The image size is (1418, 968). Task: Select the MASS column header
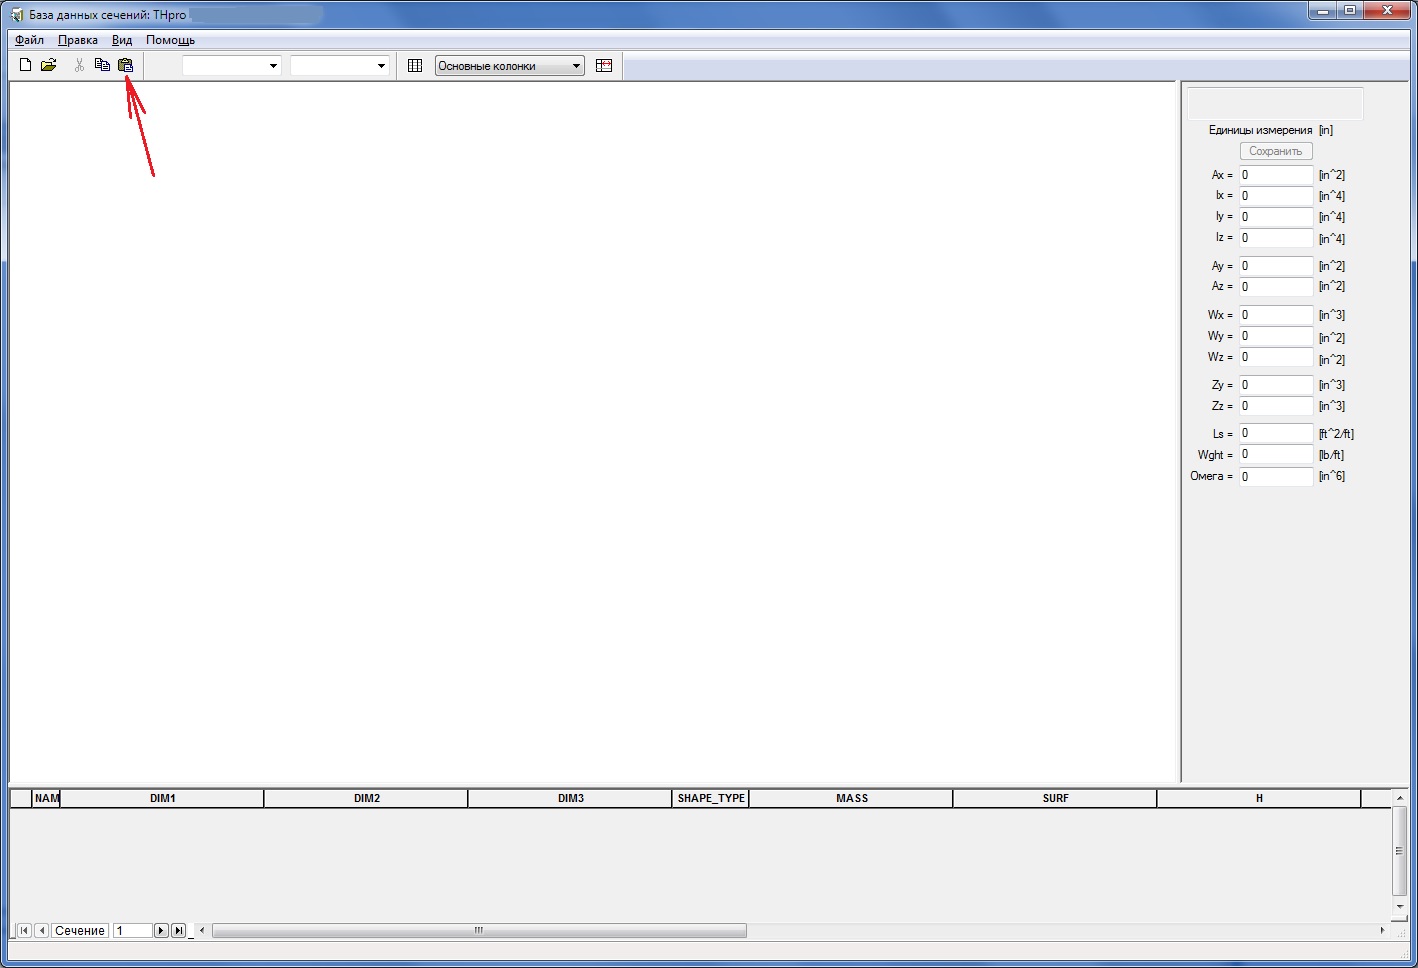(x=852, y=798)
